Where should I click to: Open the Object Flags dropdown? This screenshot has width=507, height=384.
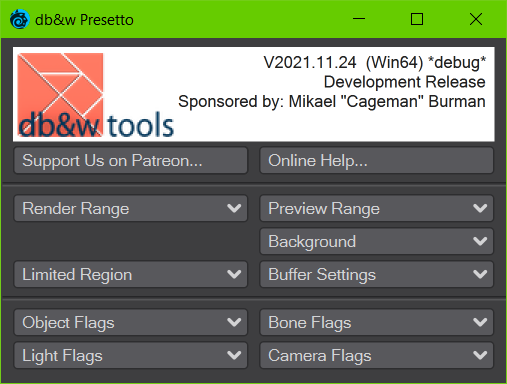pos(131,322)
